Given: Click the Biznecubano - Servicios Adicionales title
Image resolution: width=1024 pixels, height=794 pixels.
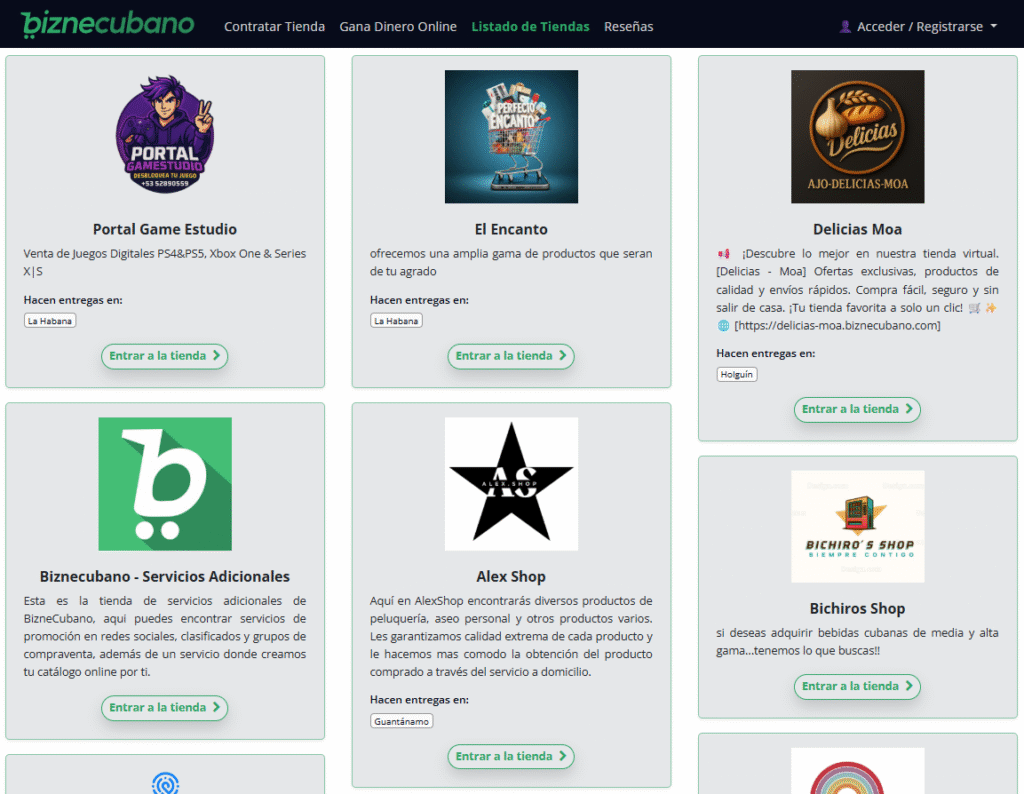Looking at the screenshot, I should tap(165, 577).
